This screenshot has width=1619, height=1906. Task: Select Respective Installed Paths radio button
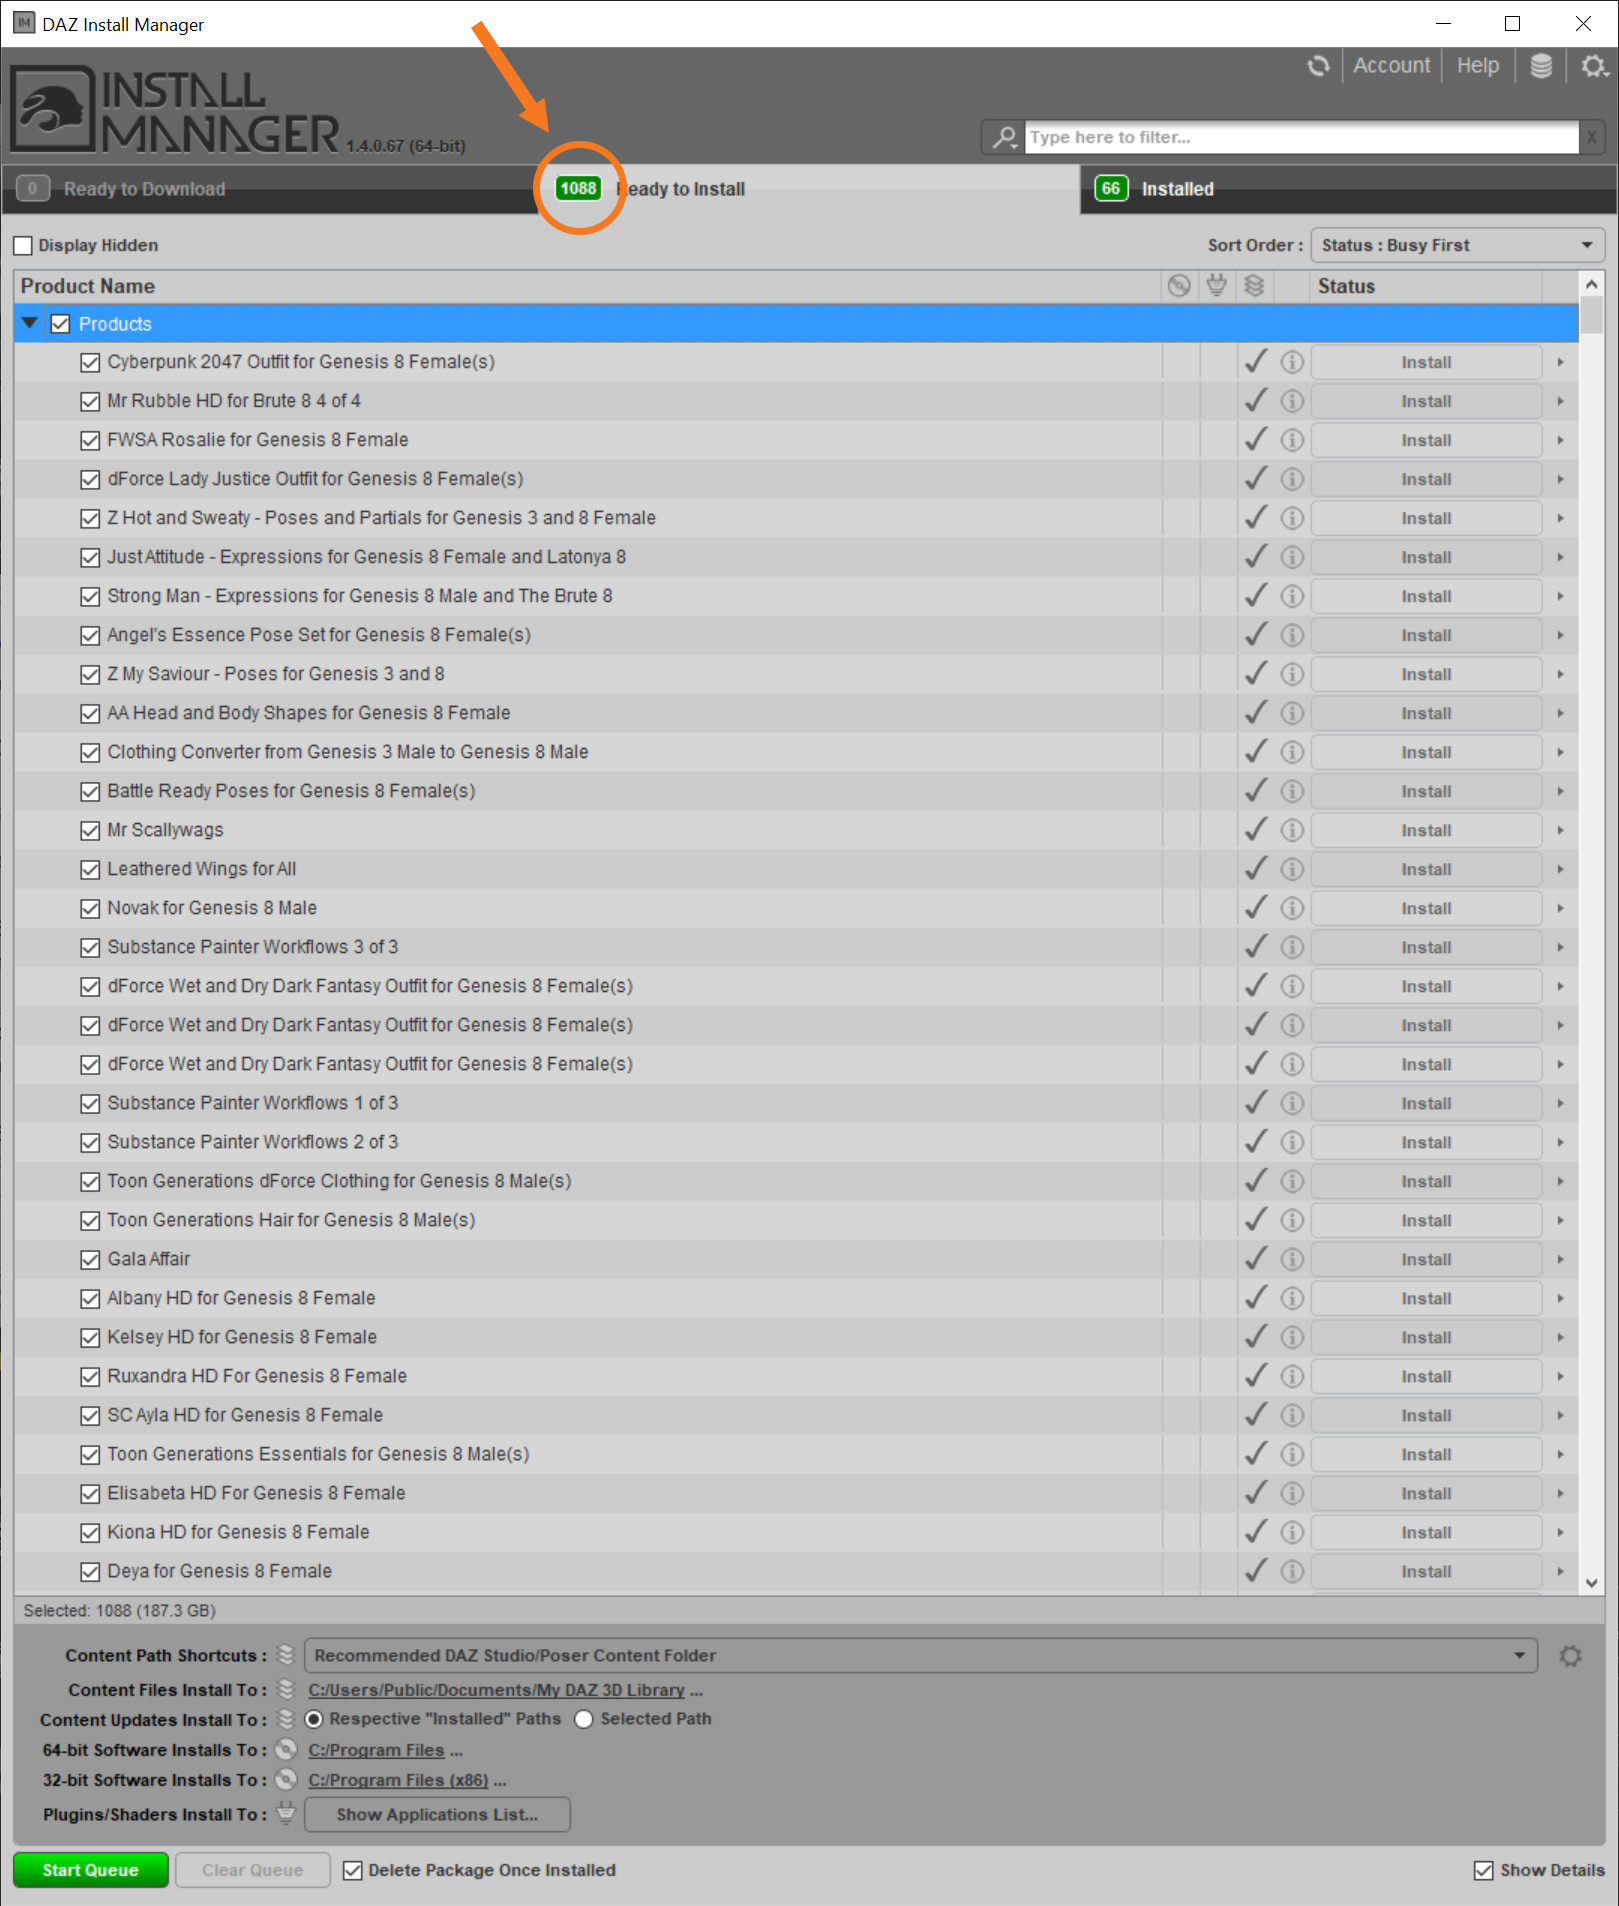tap(314, 1719)
